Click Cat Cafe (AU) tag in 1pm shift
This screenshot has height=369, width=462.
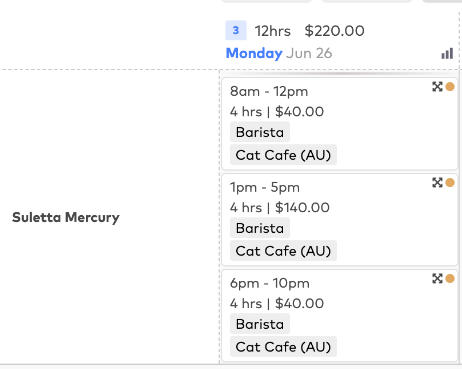283,251
